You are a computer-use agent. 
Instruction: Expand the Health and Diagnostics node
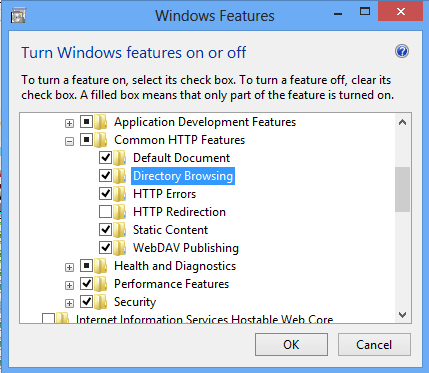(x=69, y=268)
